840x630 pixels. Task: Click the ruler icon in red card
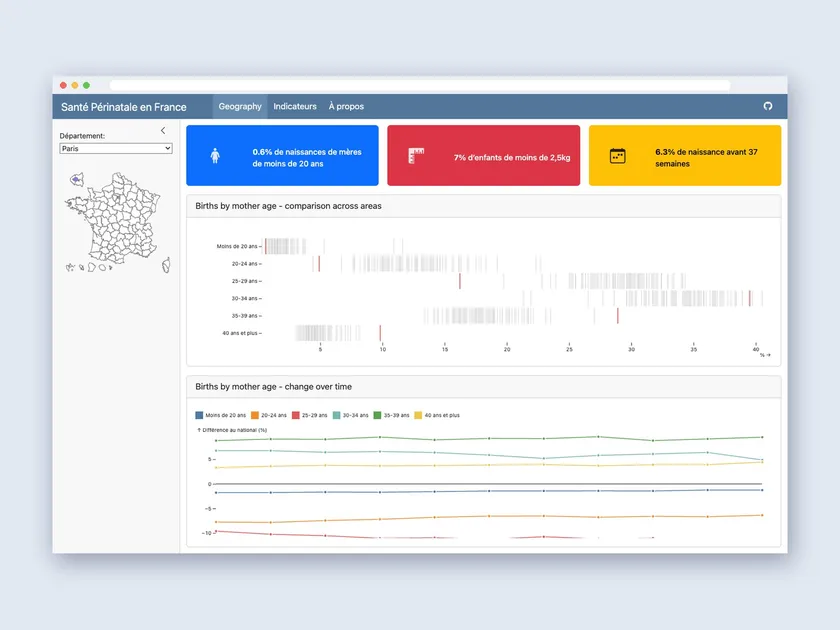coord(416,155)
